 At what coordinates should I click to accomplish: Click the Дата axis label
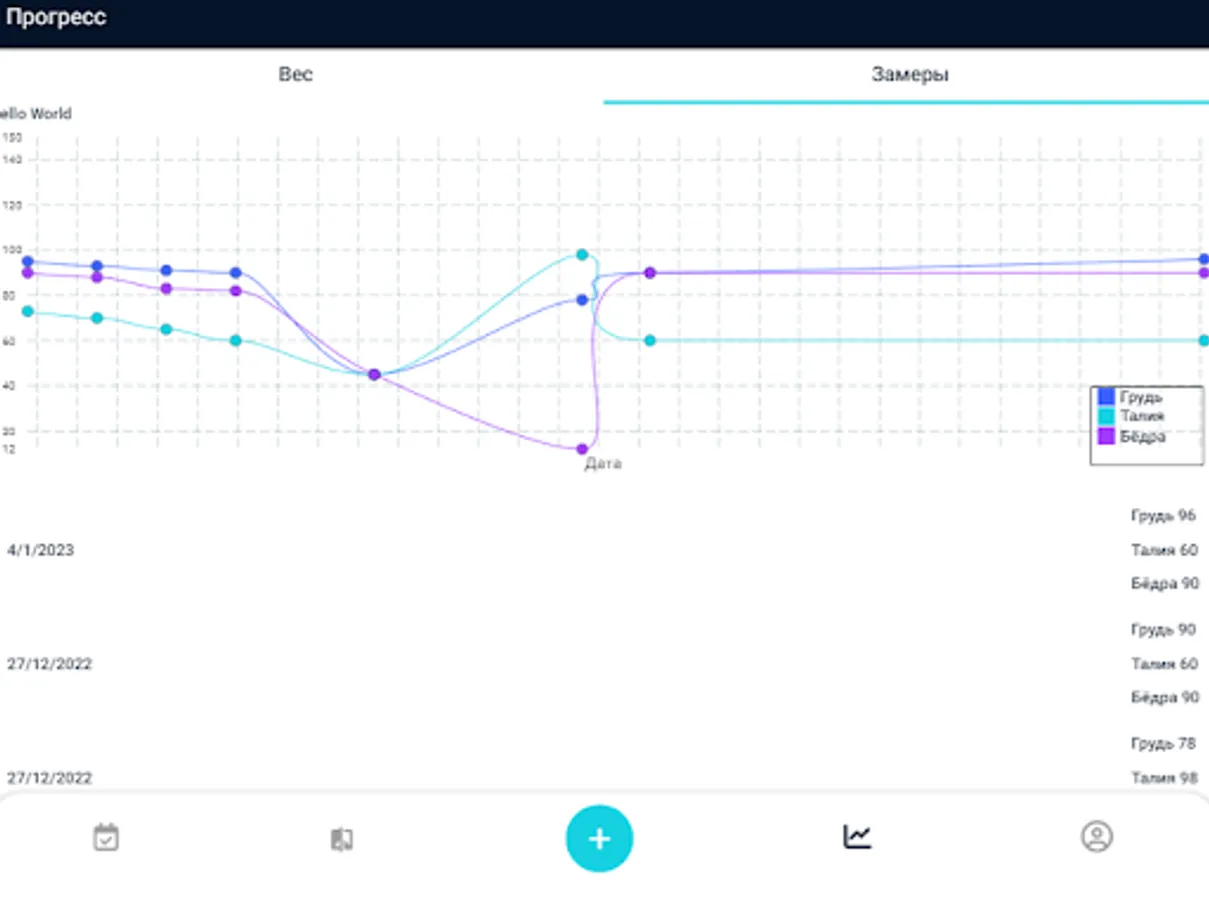click(x=603, y=464)
